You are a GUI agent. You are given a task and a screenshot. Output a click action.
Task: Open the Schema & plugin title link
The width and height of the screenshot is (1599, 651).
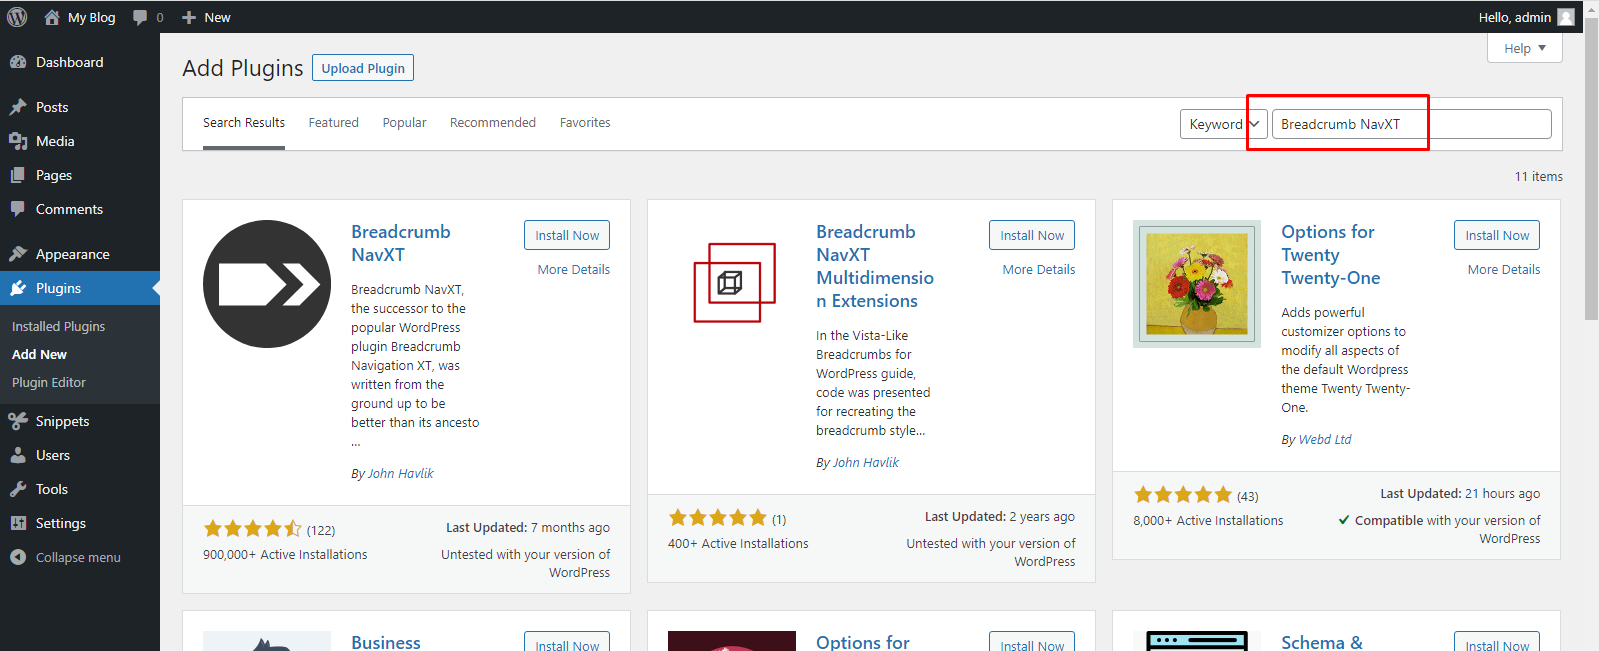pos(1322,642)
